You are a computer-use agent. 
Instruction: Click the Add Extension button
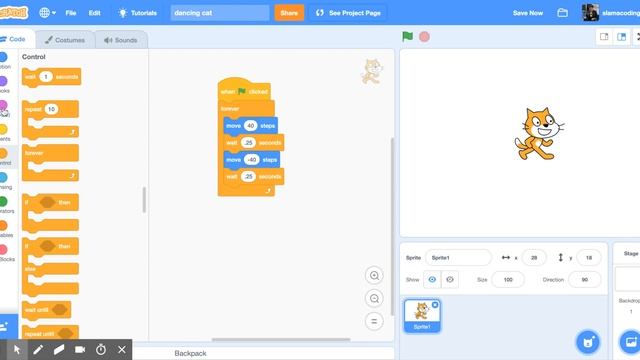click(7, 327)
